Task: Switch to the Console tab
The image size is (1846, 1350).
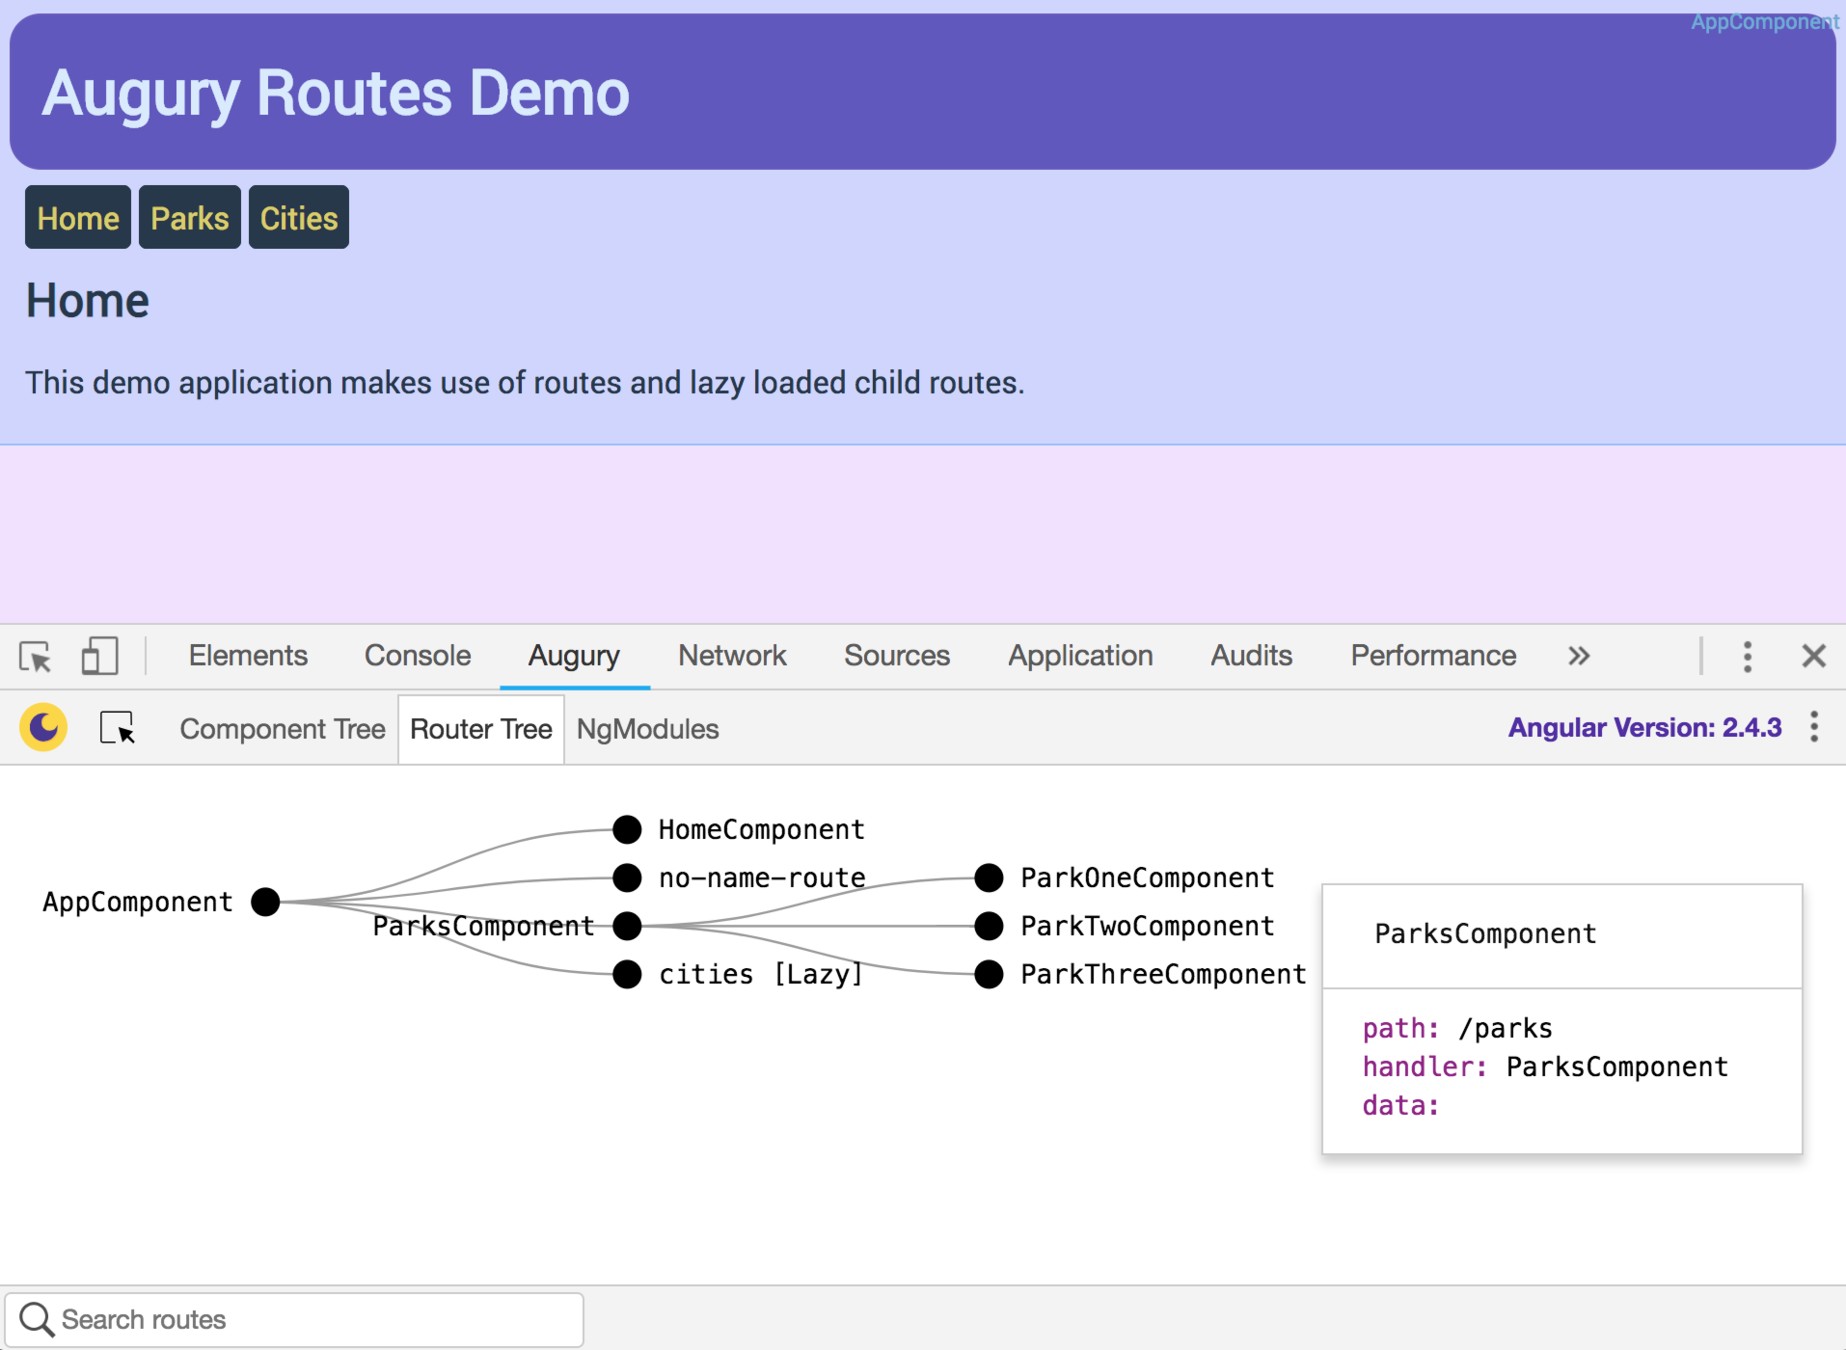Action: click(x=417, y=656)
